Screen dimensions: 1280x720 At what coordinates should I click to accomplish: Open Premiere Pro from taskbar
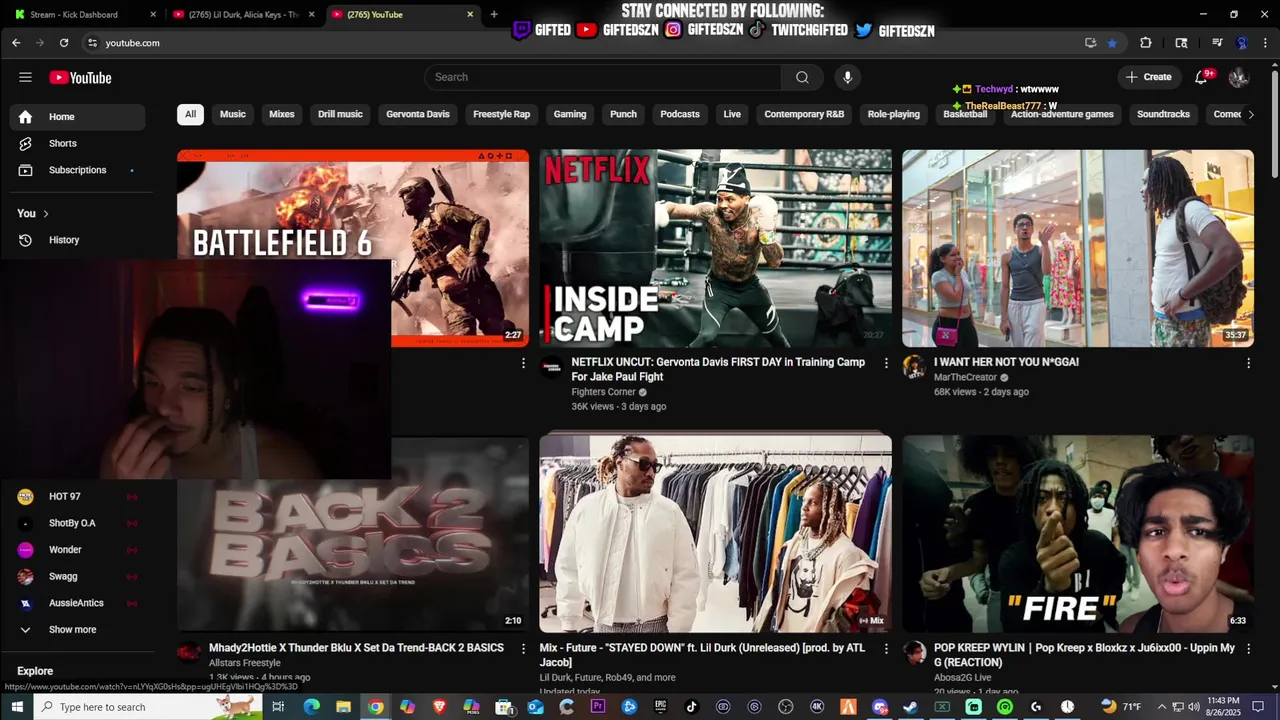click(x=598, y=707)
